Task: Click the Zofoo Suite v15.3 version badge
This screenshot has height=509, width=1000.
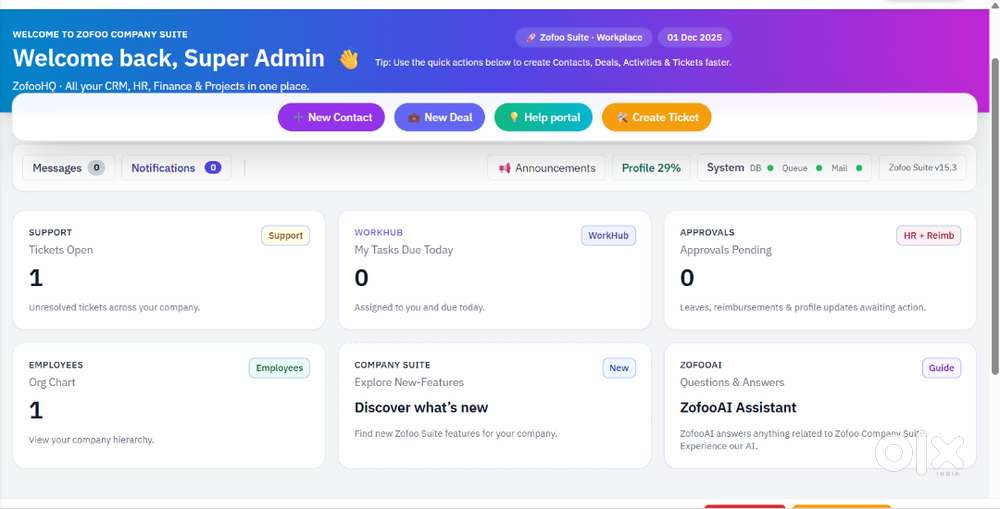Action: (x=923, y=168)
